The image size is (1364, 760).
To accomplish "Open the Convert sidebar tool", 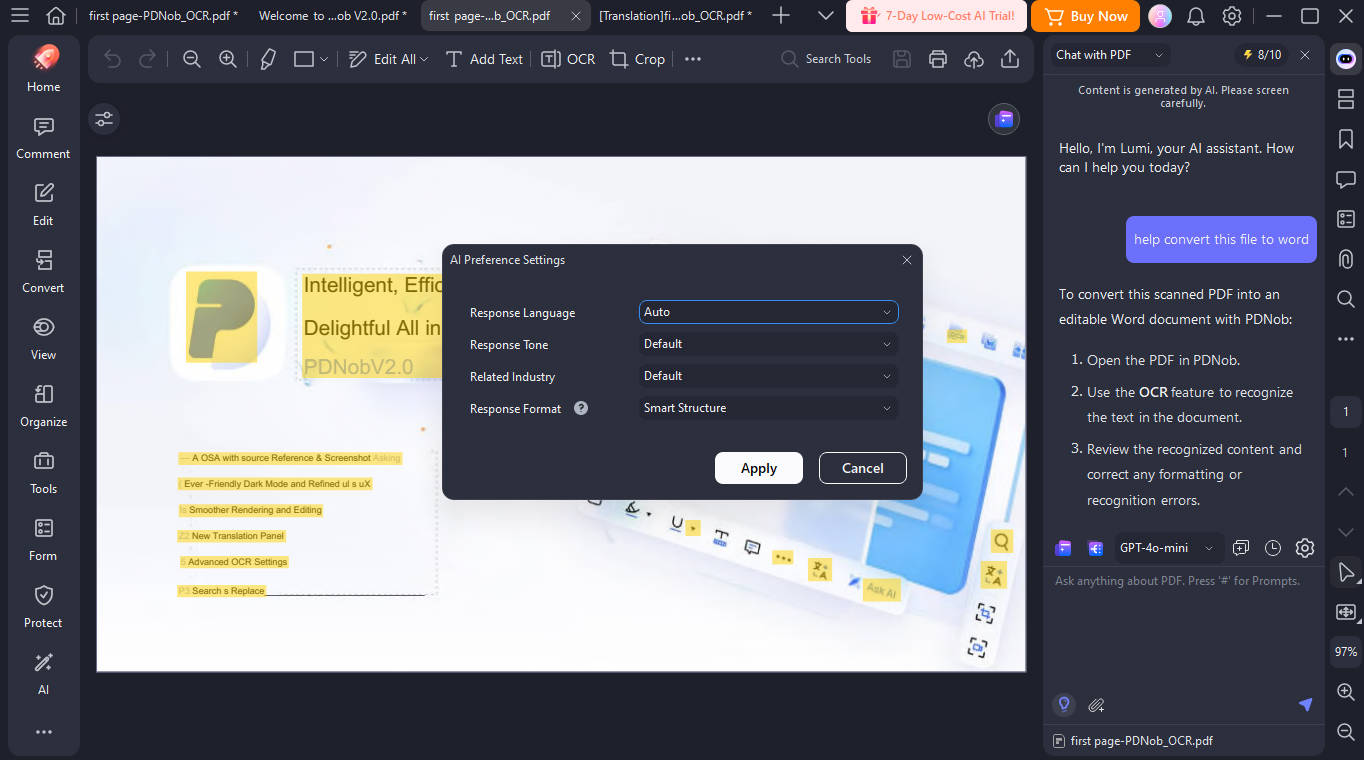I will point(43,273).
